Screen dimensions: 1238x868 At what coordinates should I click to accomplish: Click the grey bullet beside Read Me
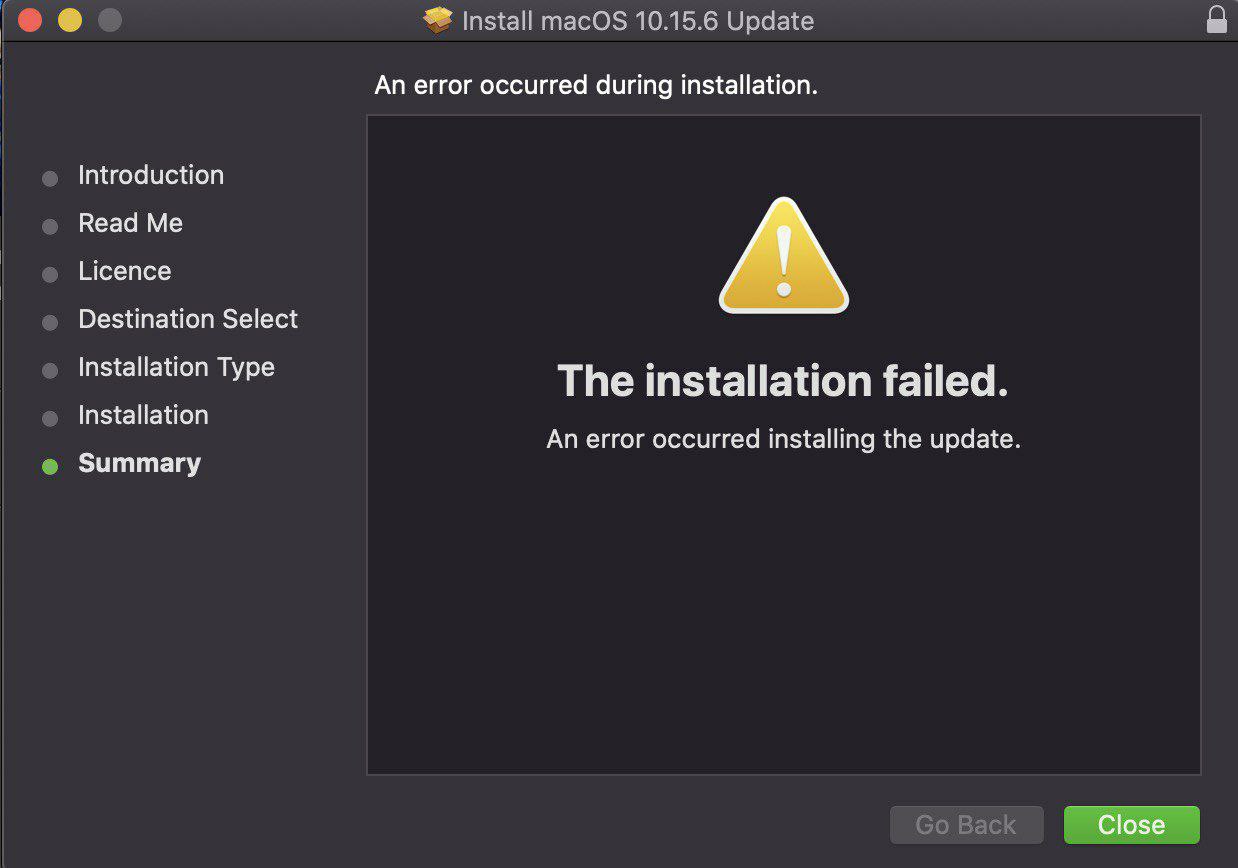point(50,227)
